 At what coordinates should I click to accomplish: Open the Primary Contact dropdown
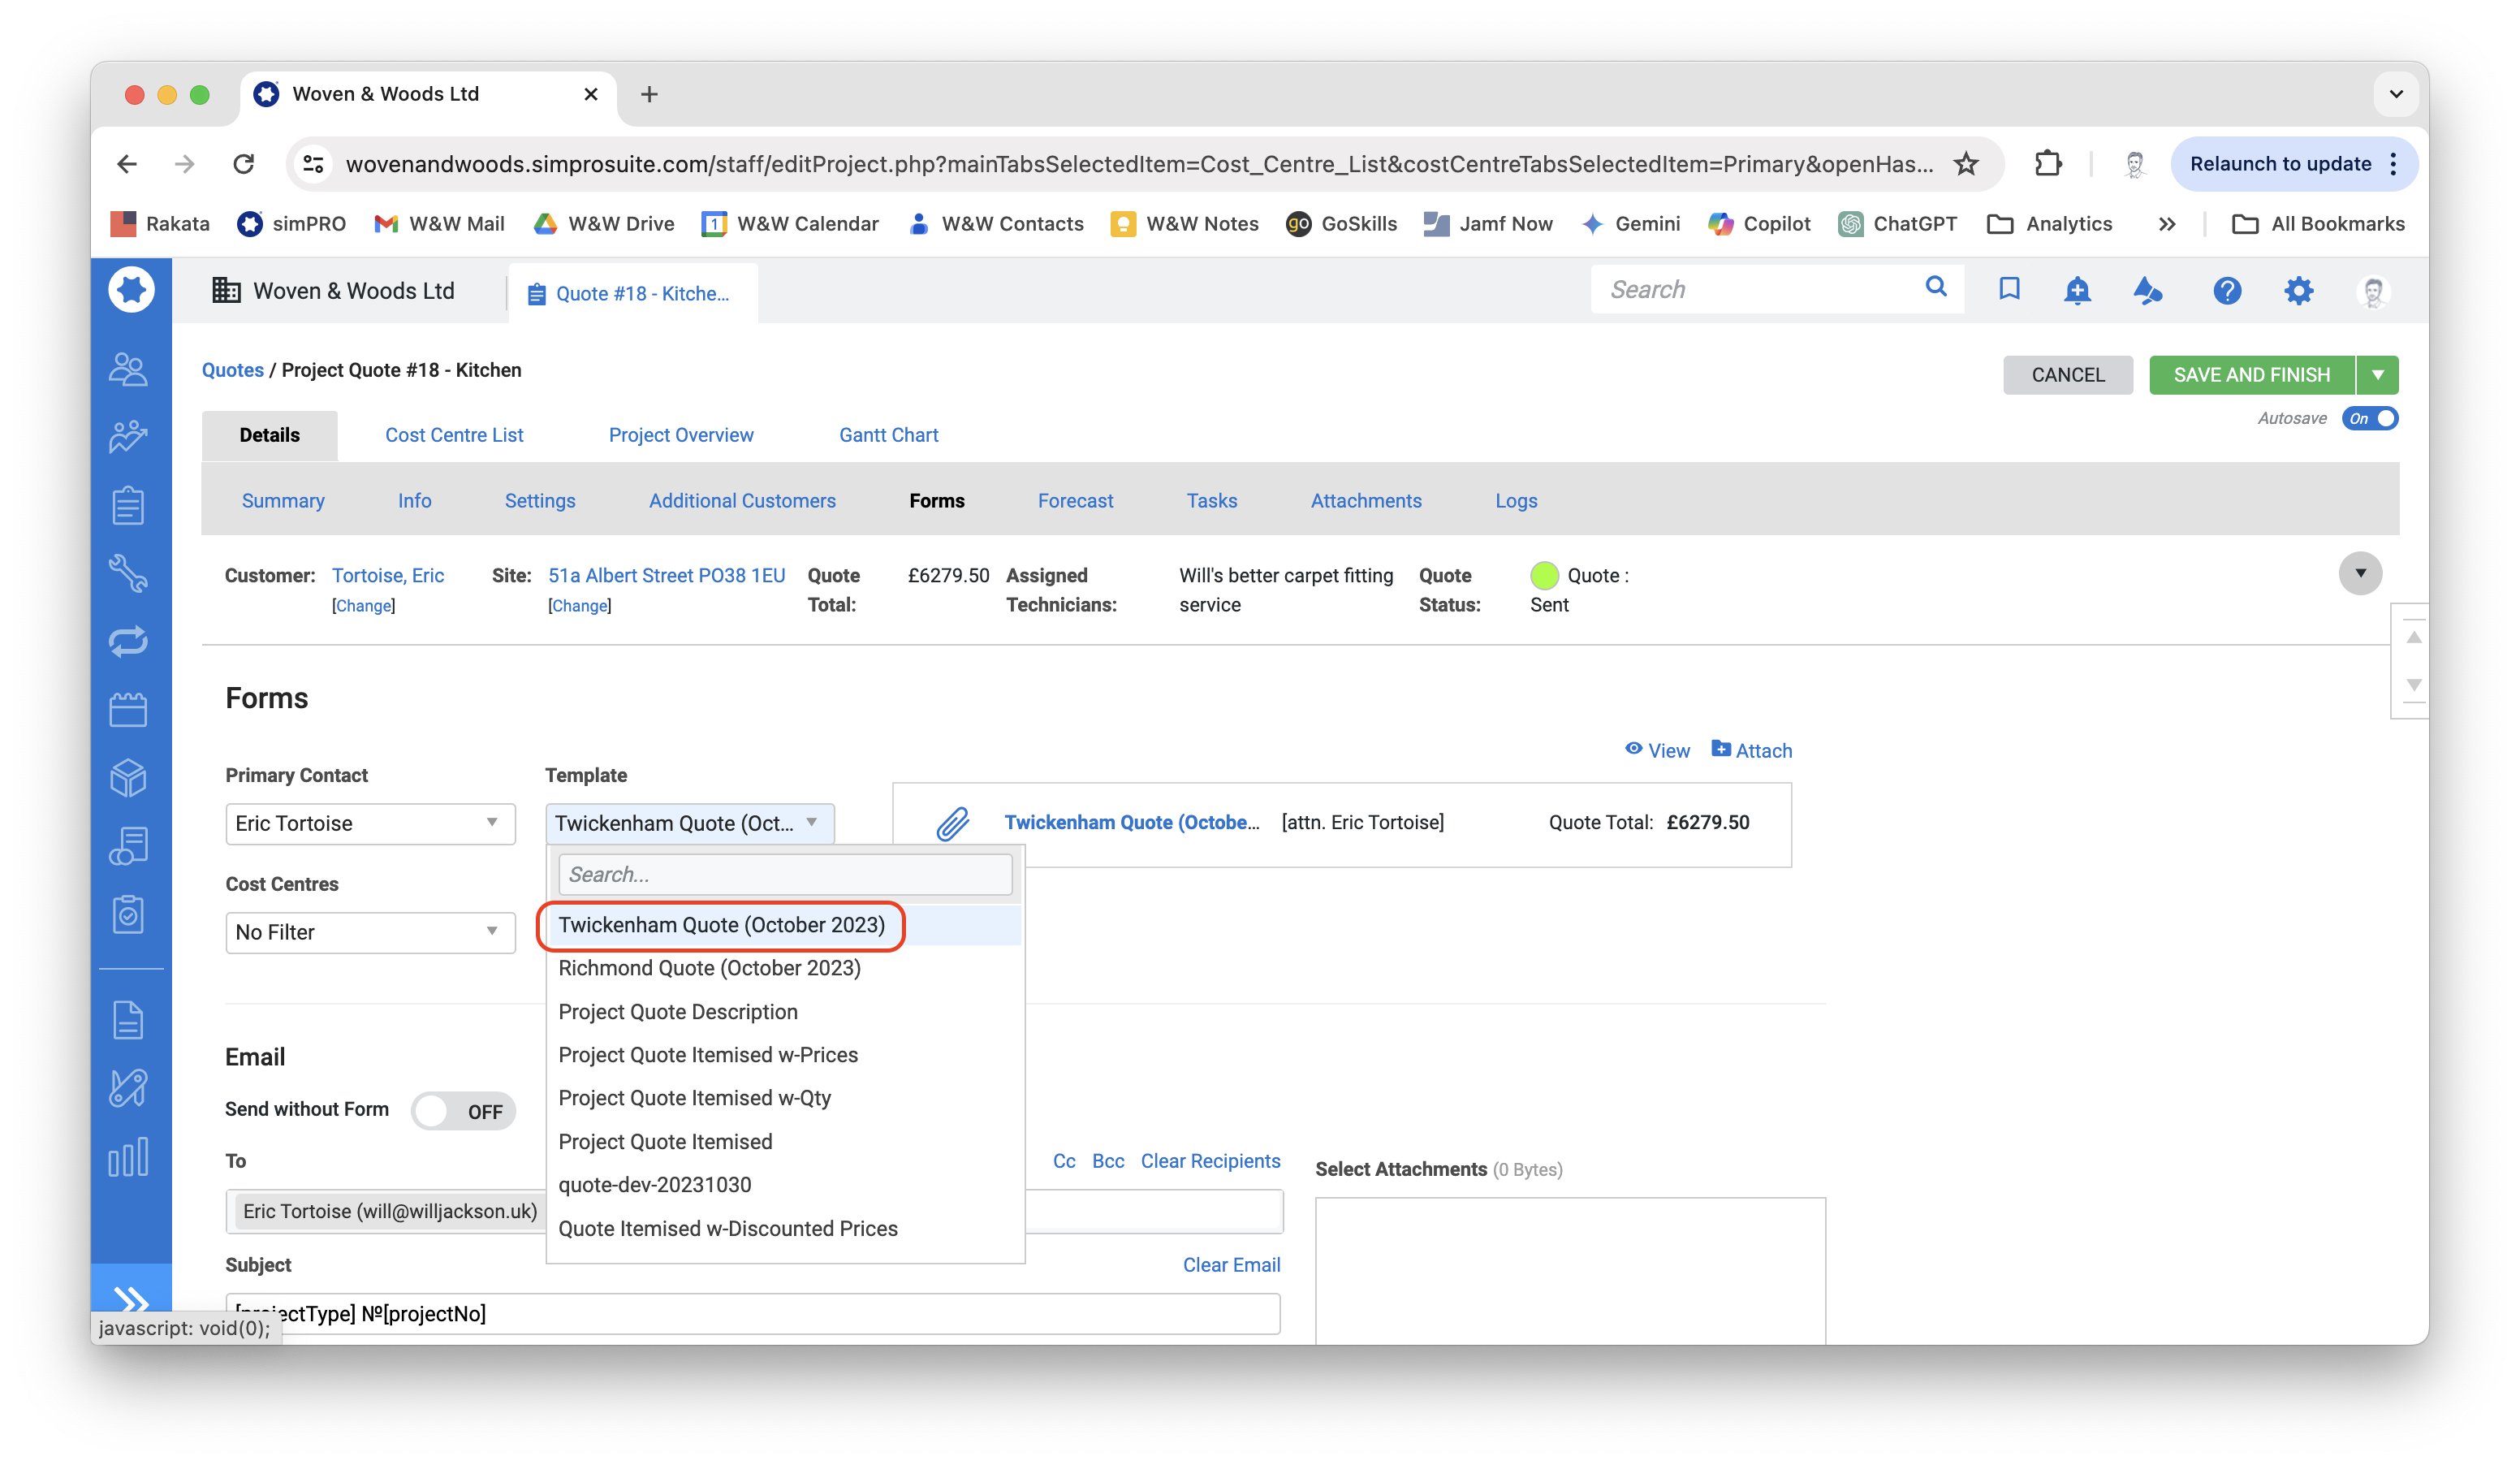370,823
